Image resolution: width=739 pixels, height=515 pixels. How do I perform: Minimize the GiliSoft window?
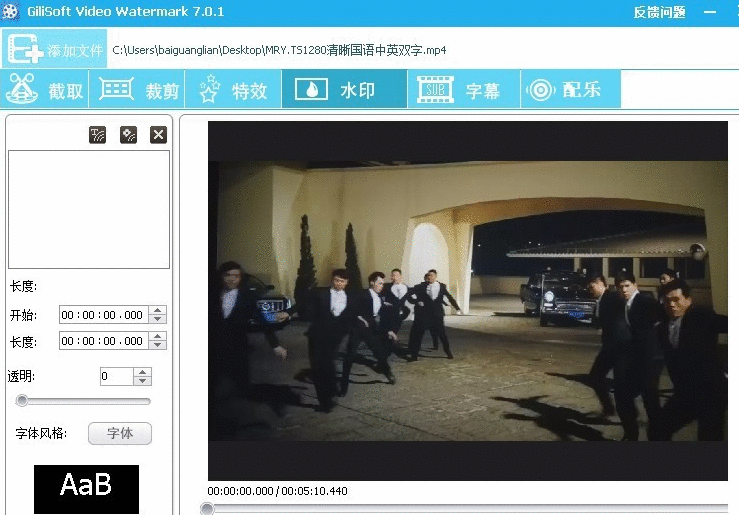(x=710, y=12)
